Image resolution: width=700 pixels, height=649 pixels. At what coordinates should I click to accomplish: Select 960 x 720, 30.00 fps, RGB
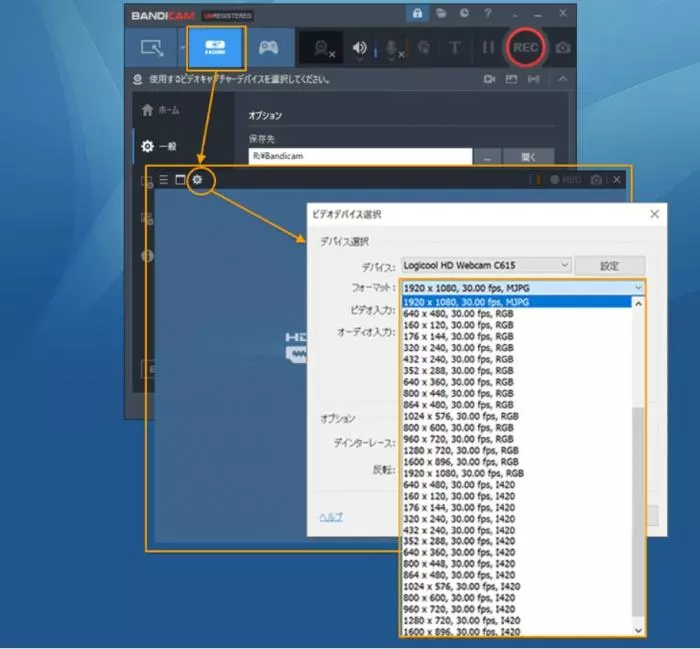[x=517, y=439]
